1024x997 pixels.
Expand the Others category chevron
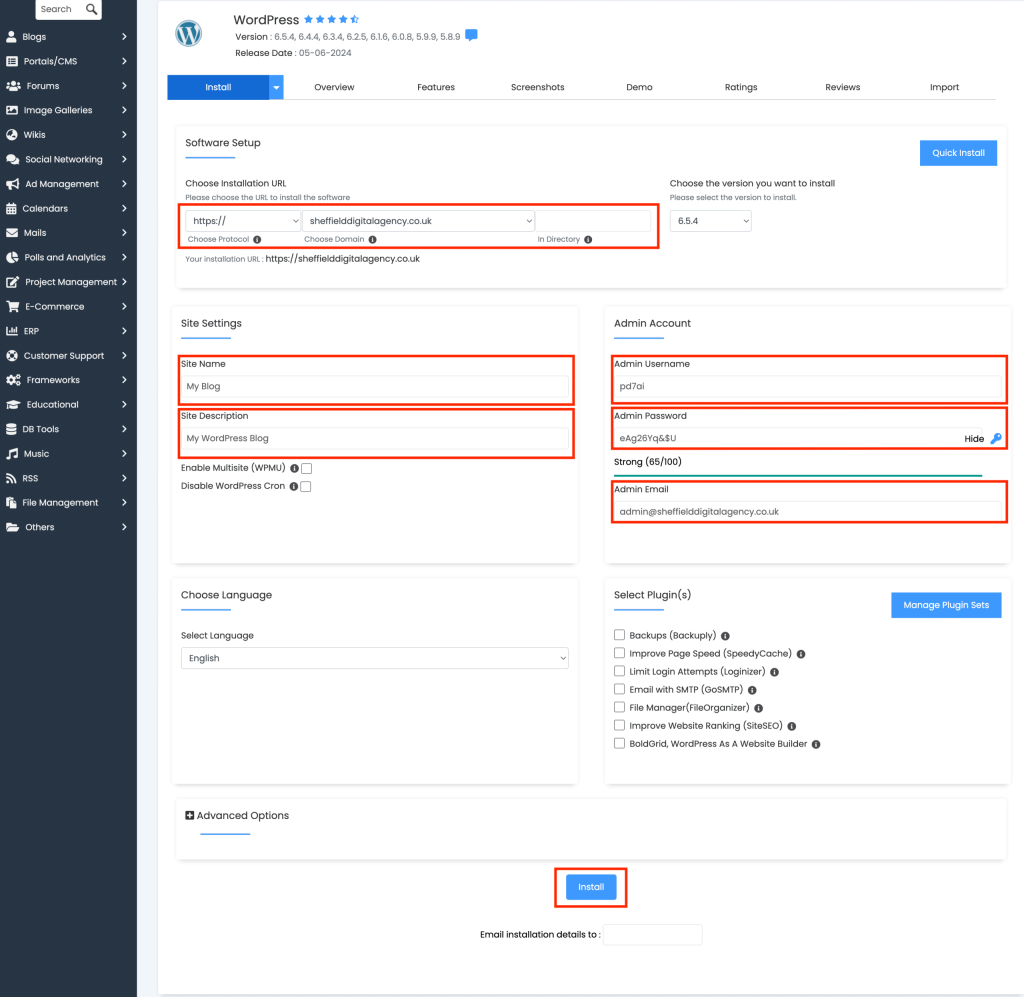[x=124, y=528]
